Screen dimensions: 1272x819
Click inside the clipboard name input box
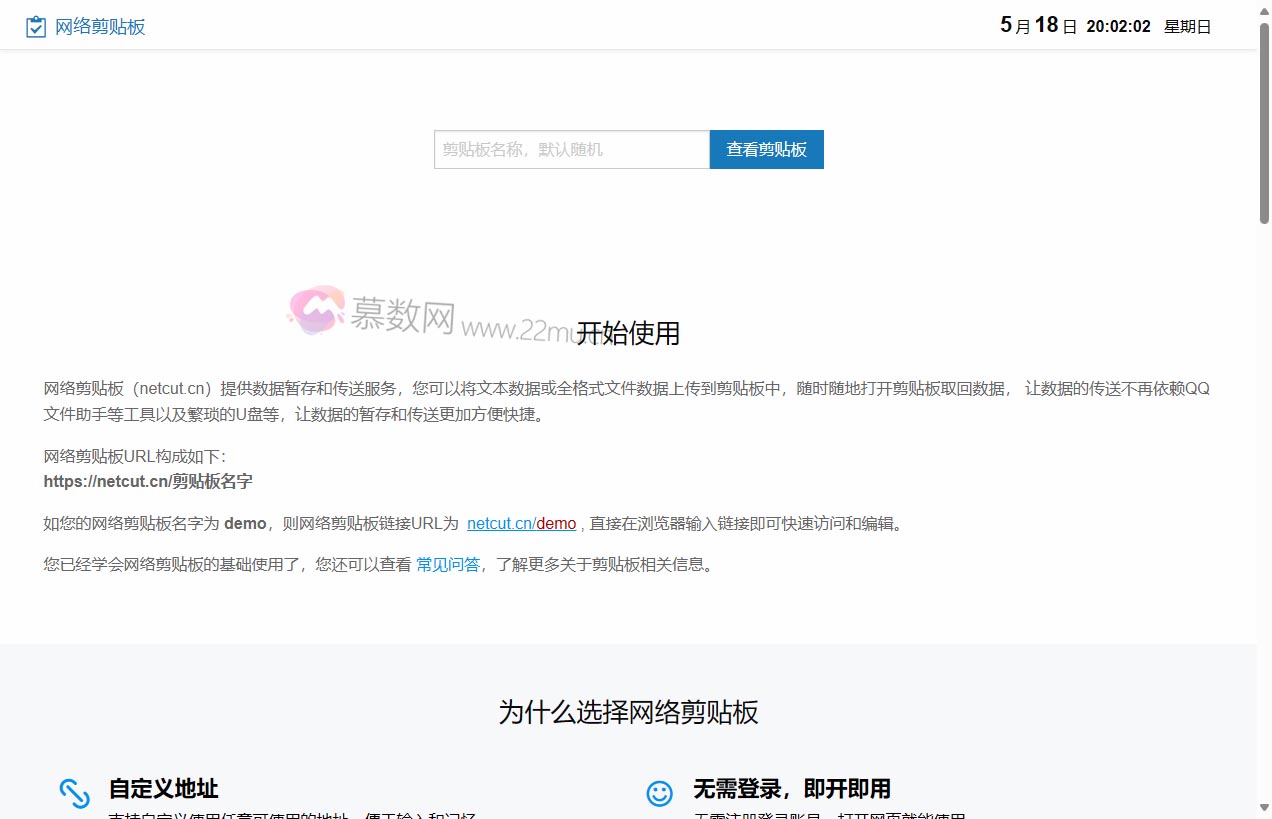pos(571,149)
